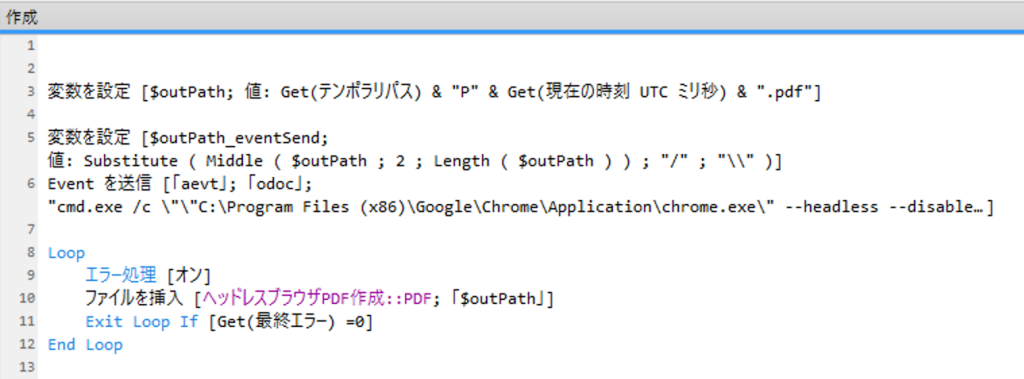
Task: Select the ファイルを挿入 script step
Action: click(x=319, y=299)
